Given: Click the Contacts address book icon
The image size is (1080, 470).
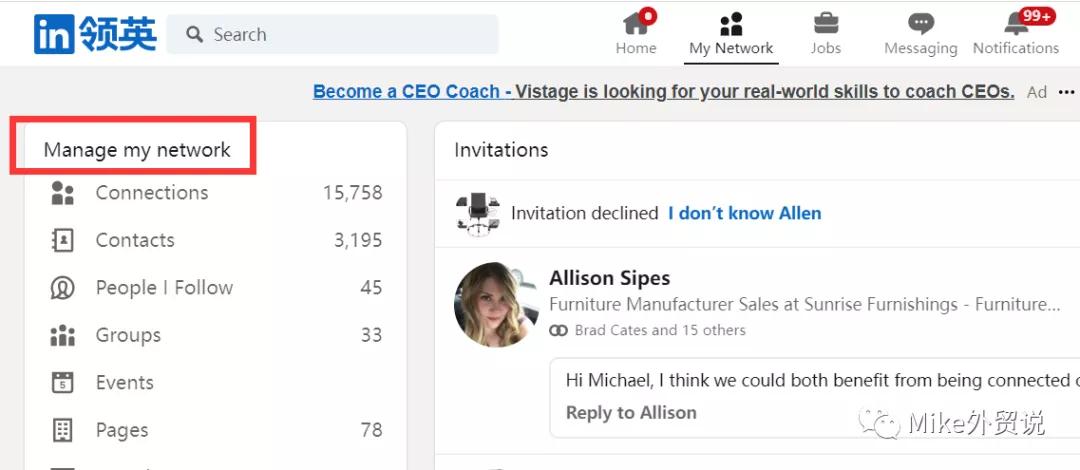Looking at the screenshot, I should 62,240.
